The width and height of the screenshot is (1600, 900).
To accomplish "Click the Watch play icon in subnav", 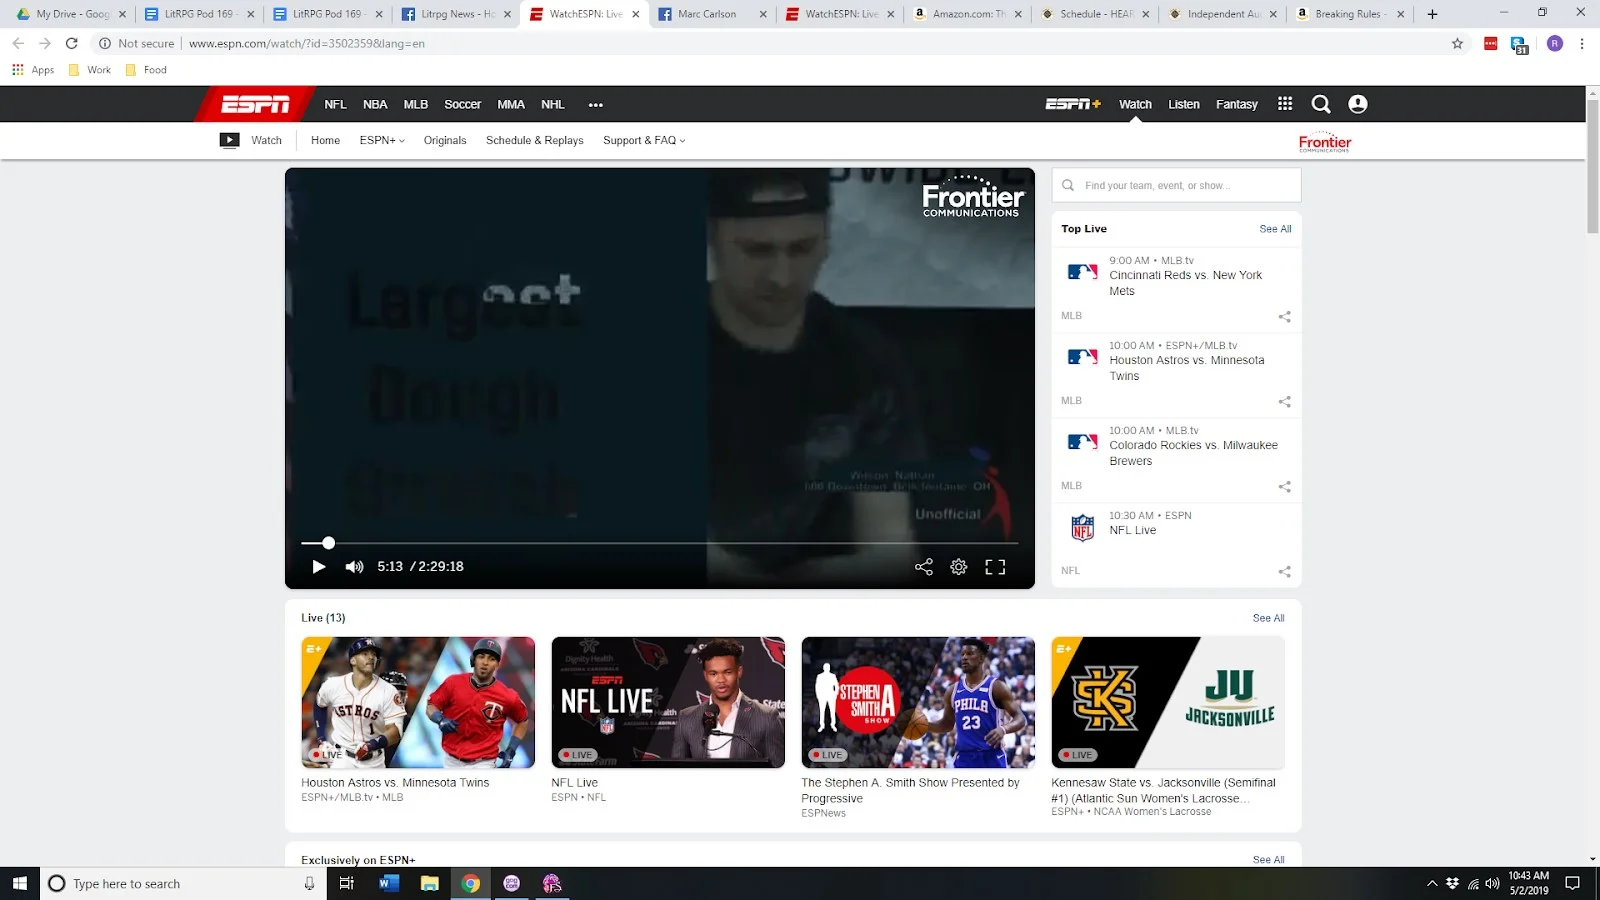I will click(x=230, y=141).
